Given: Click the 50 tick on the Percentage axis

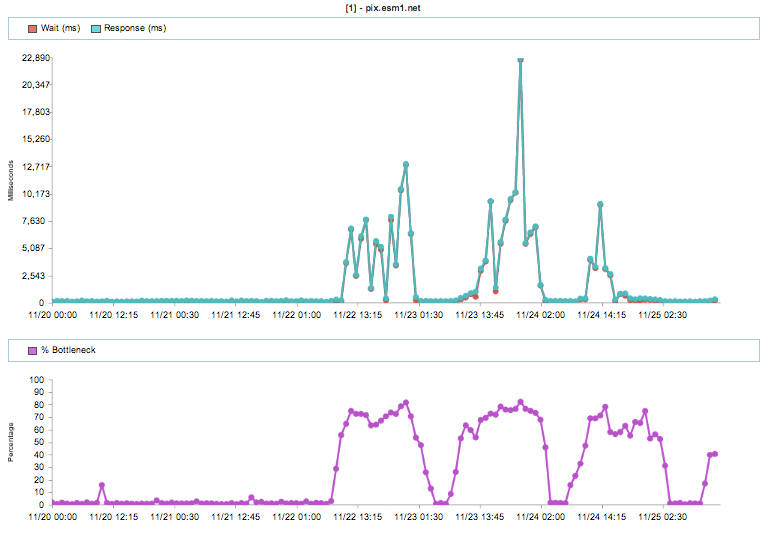Looking at the screenshot, I should [39, 442].
